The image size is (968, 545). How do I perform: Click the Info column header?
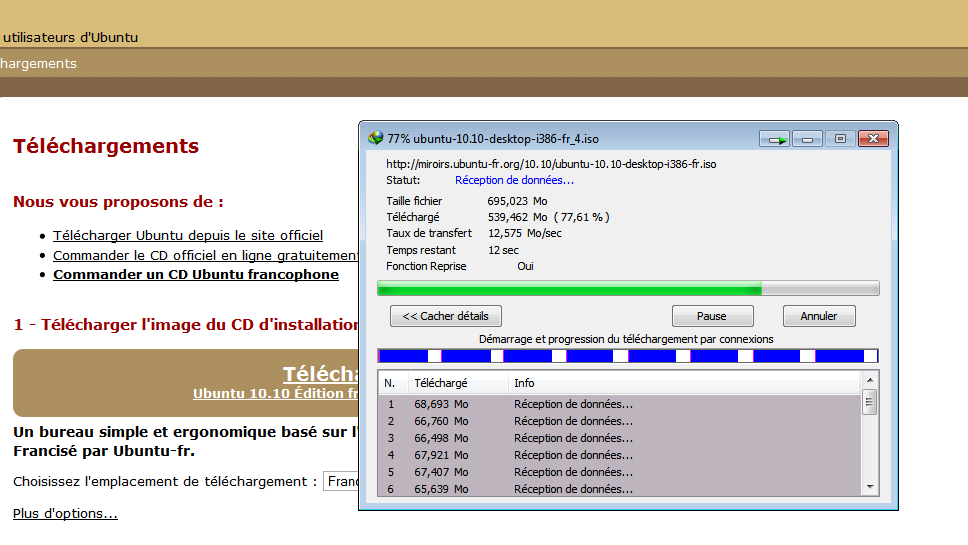coord(683,383)
